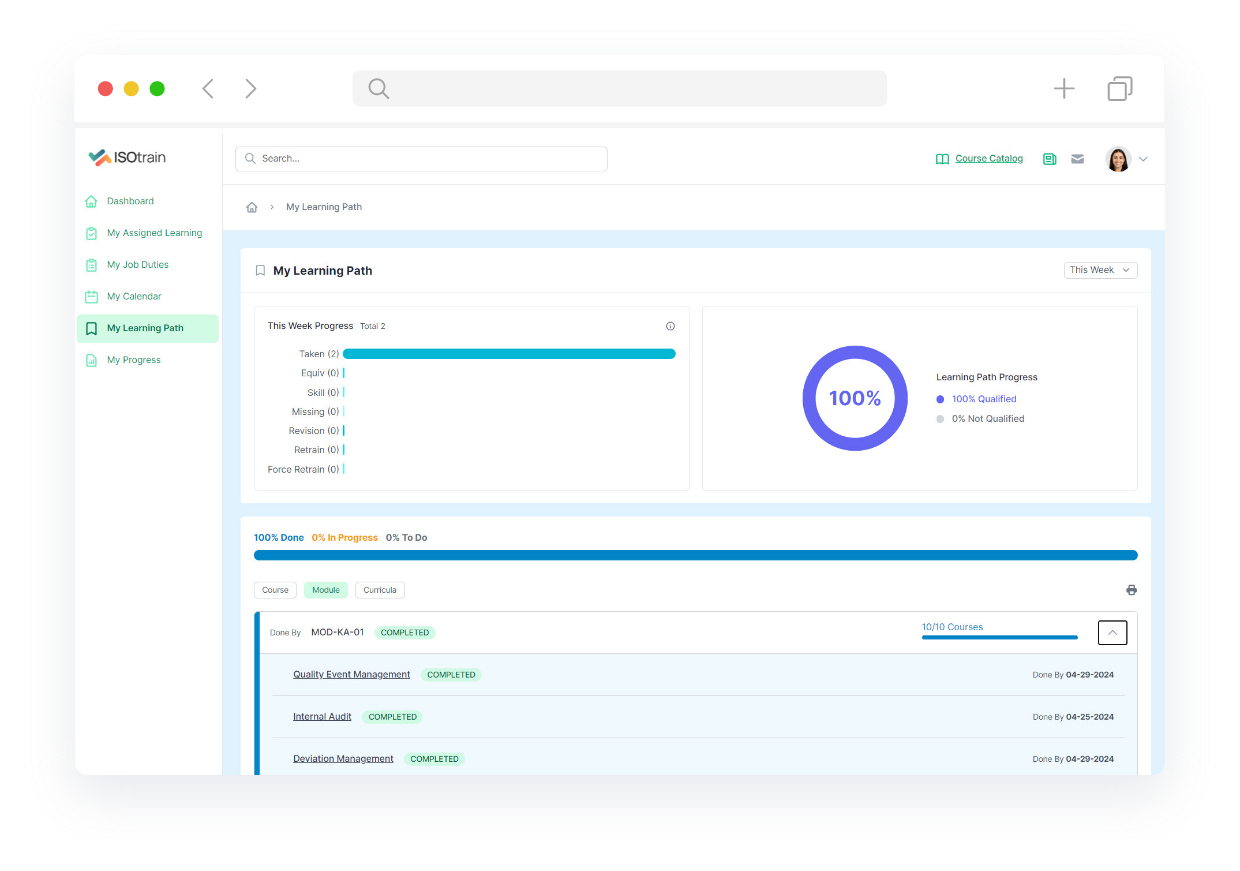1240x871 pixels.
Task: Click the Taken progress bar
Action: pos(509,354)
